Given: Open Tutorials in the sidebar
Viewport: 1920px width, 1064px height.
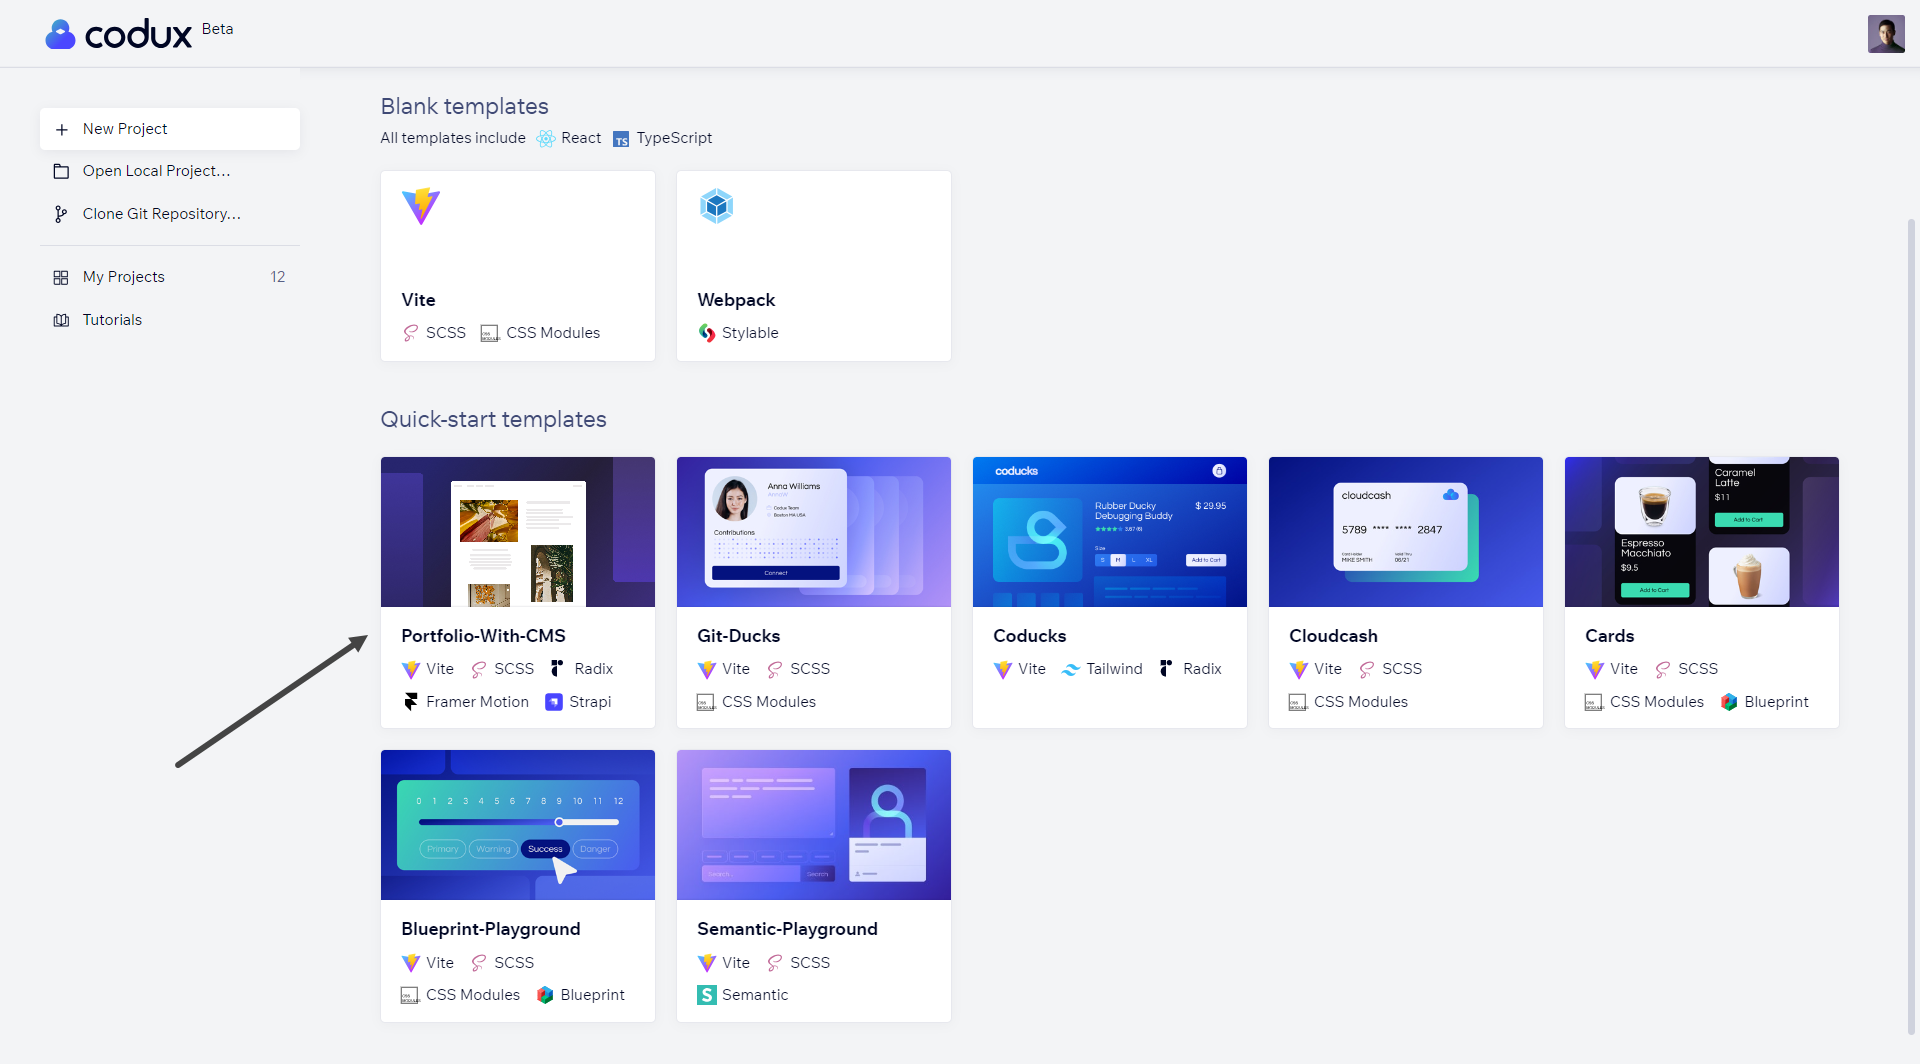Looking at the screenshot, I should [170, 320].
